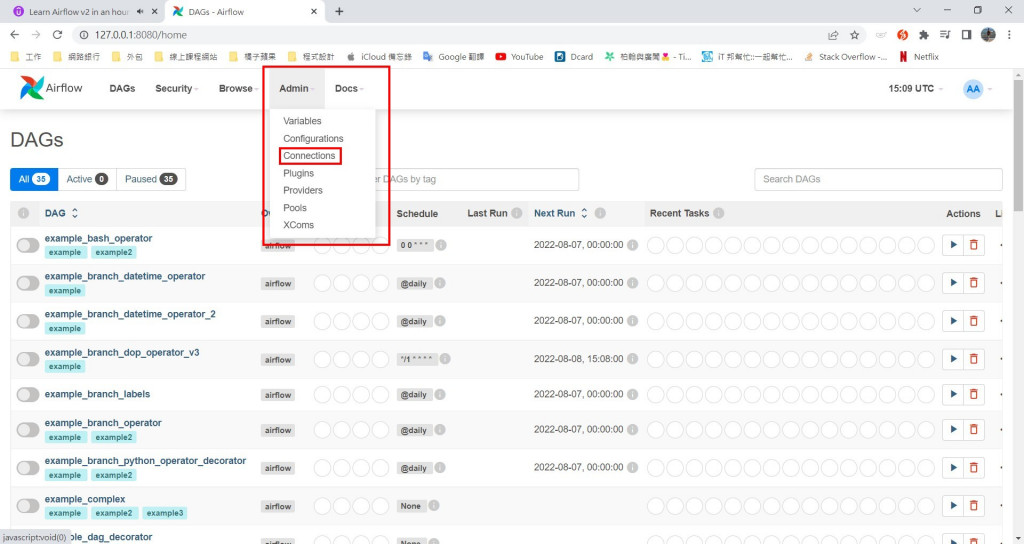The image size is (1024, 544).
Task: Open Chrome three-dot menu
Action: point(1009,35)
